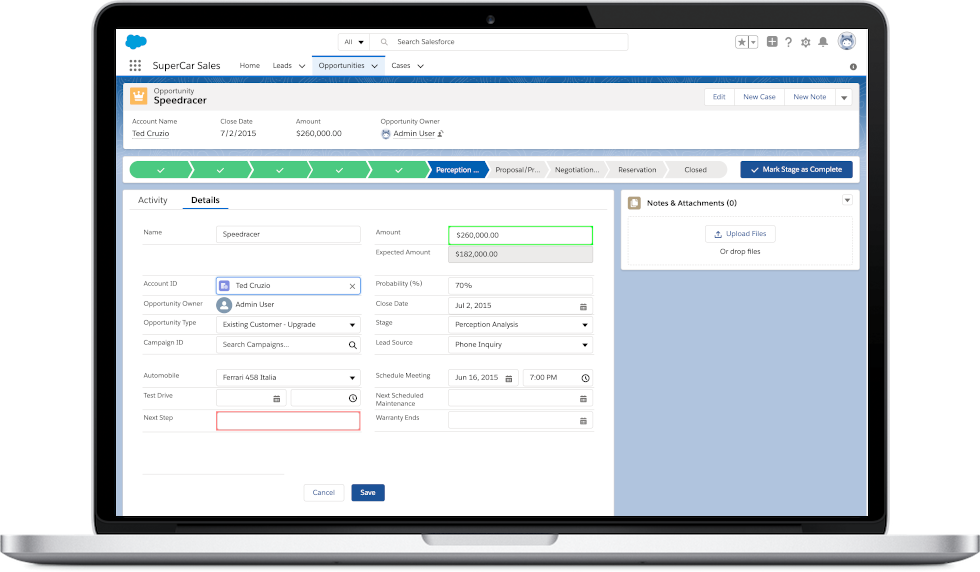980x572 pixels.
Task: Open the setup gear icon
Action: coord(806,42)
